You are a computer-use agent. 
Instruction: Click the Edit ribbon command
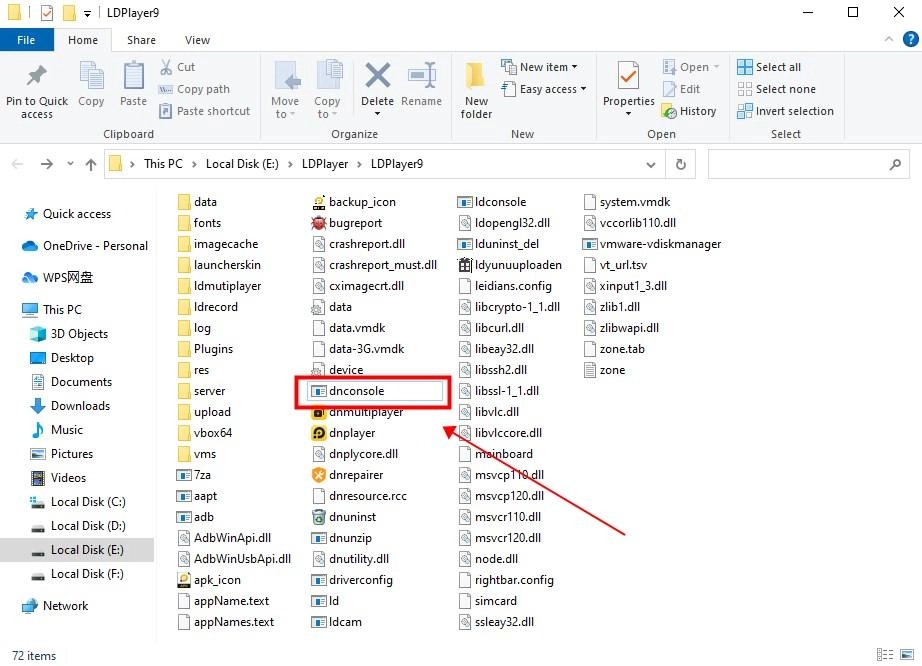click(x=681, y=89)
